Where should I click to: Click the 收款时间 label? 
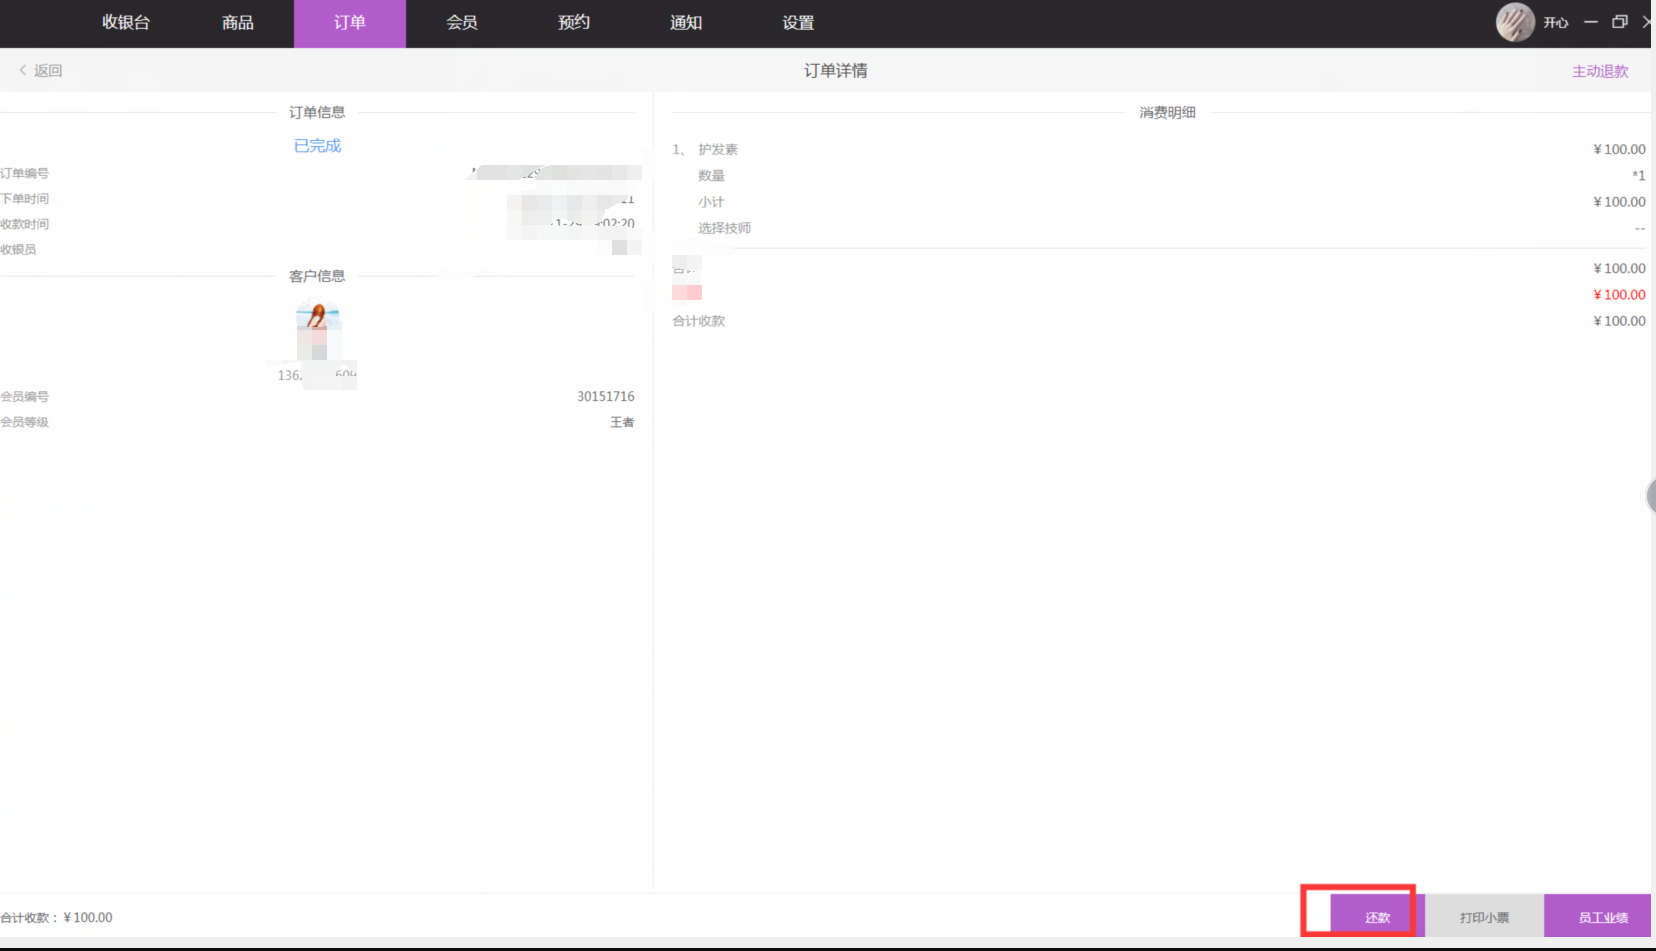click(x=24, y=224)
